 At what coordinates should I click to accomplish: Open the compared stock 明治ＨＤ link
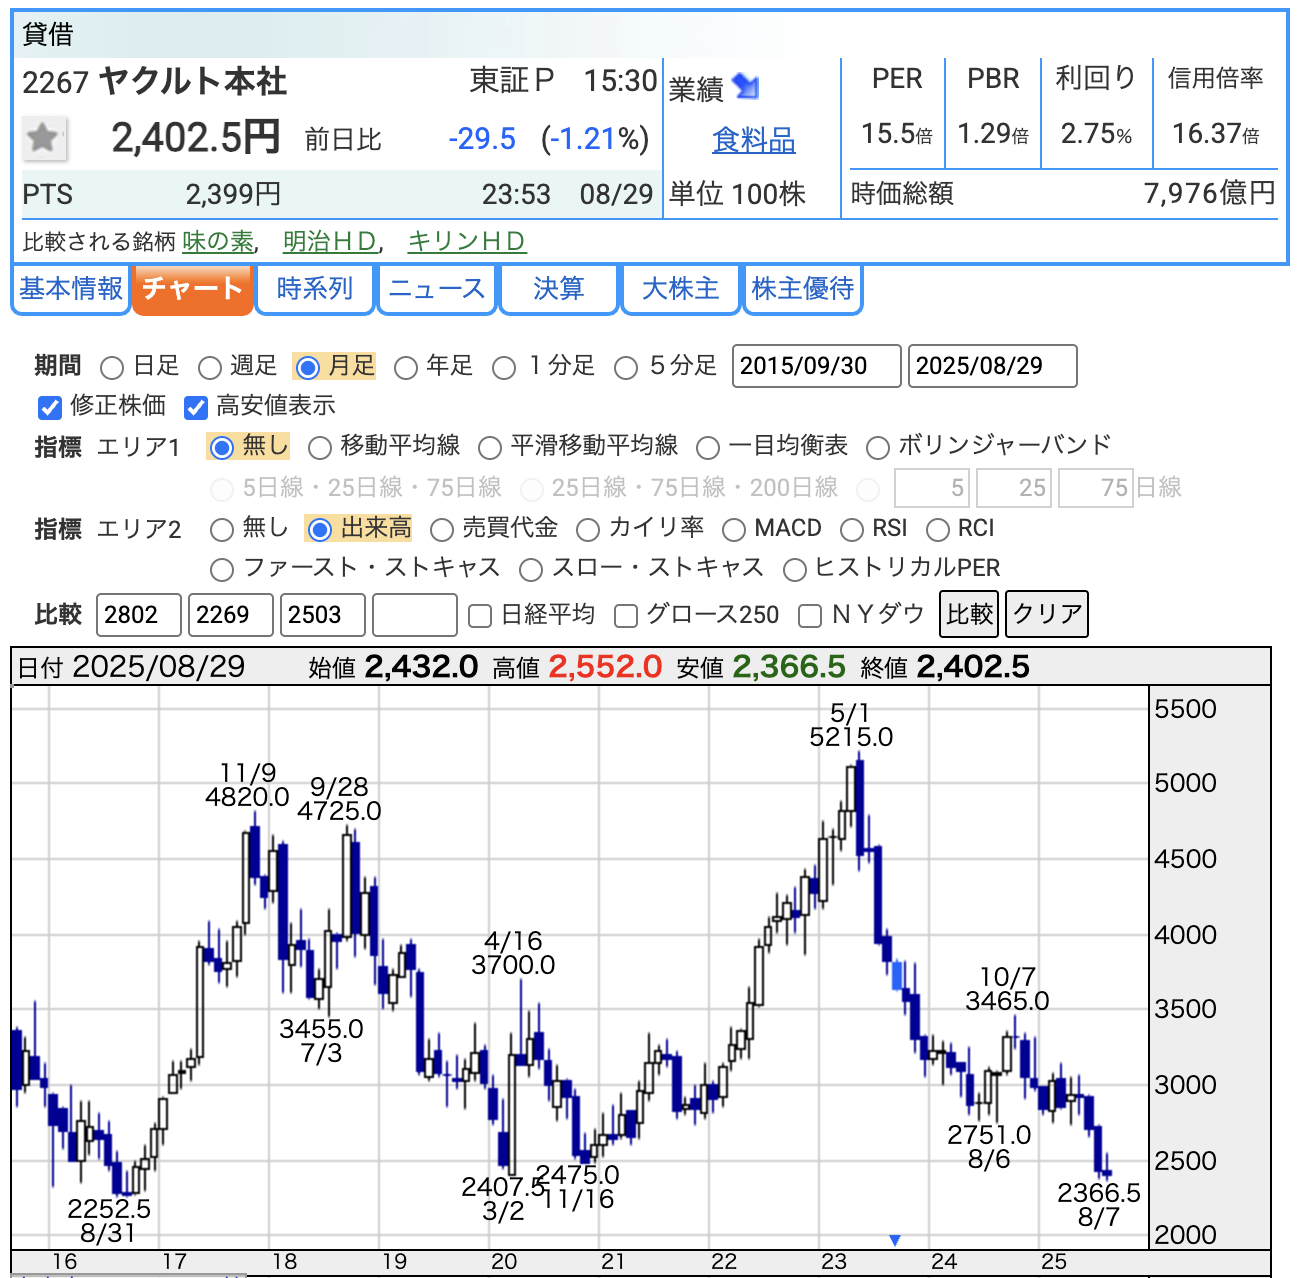(x=330, y=241)
